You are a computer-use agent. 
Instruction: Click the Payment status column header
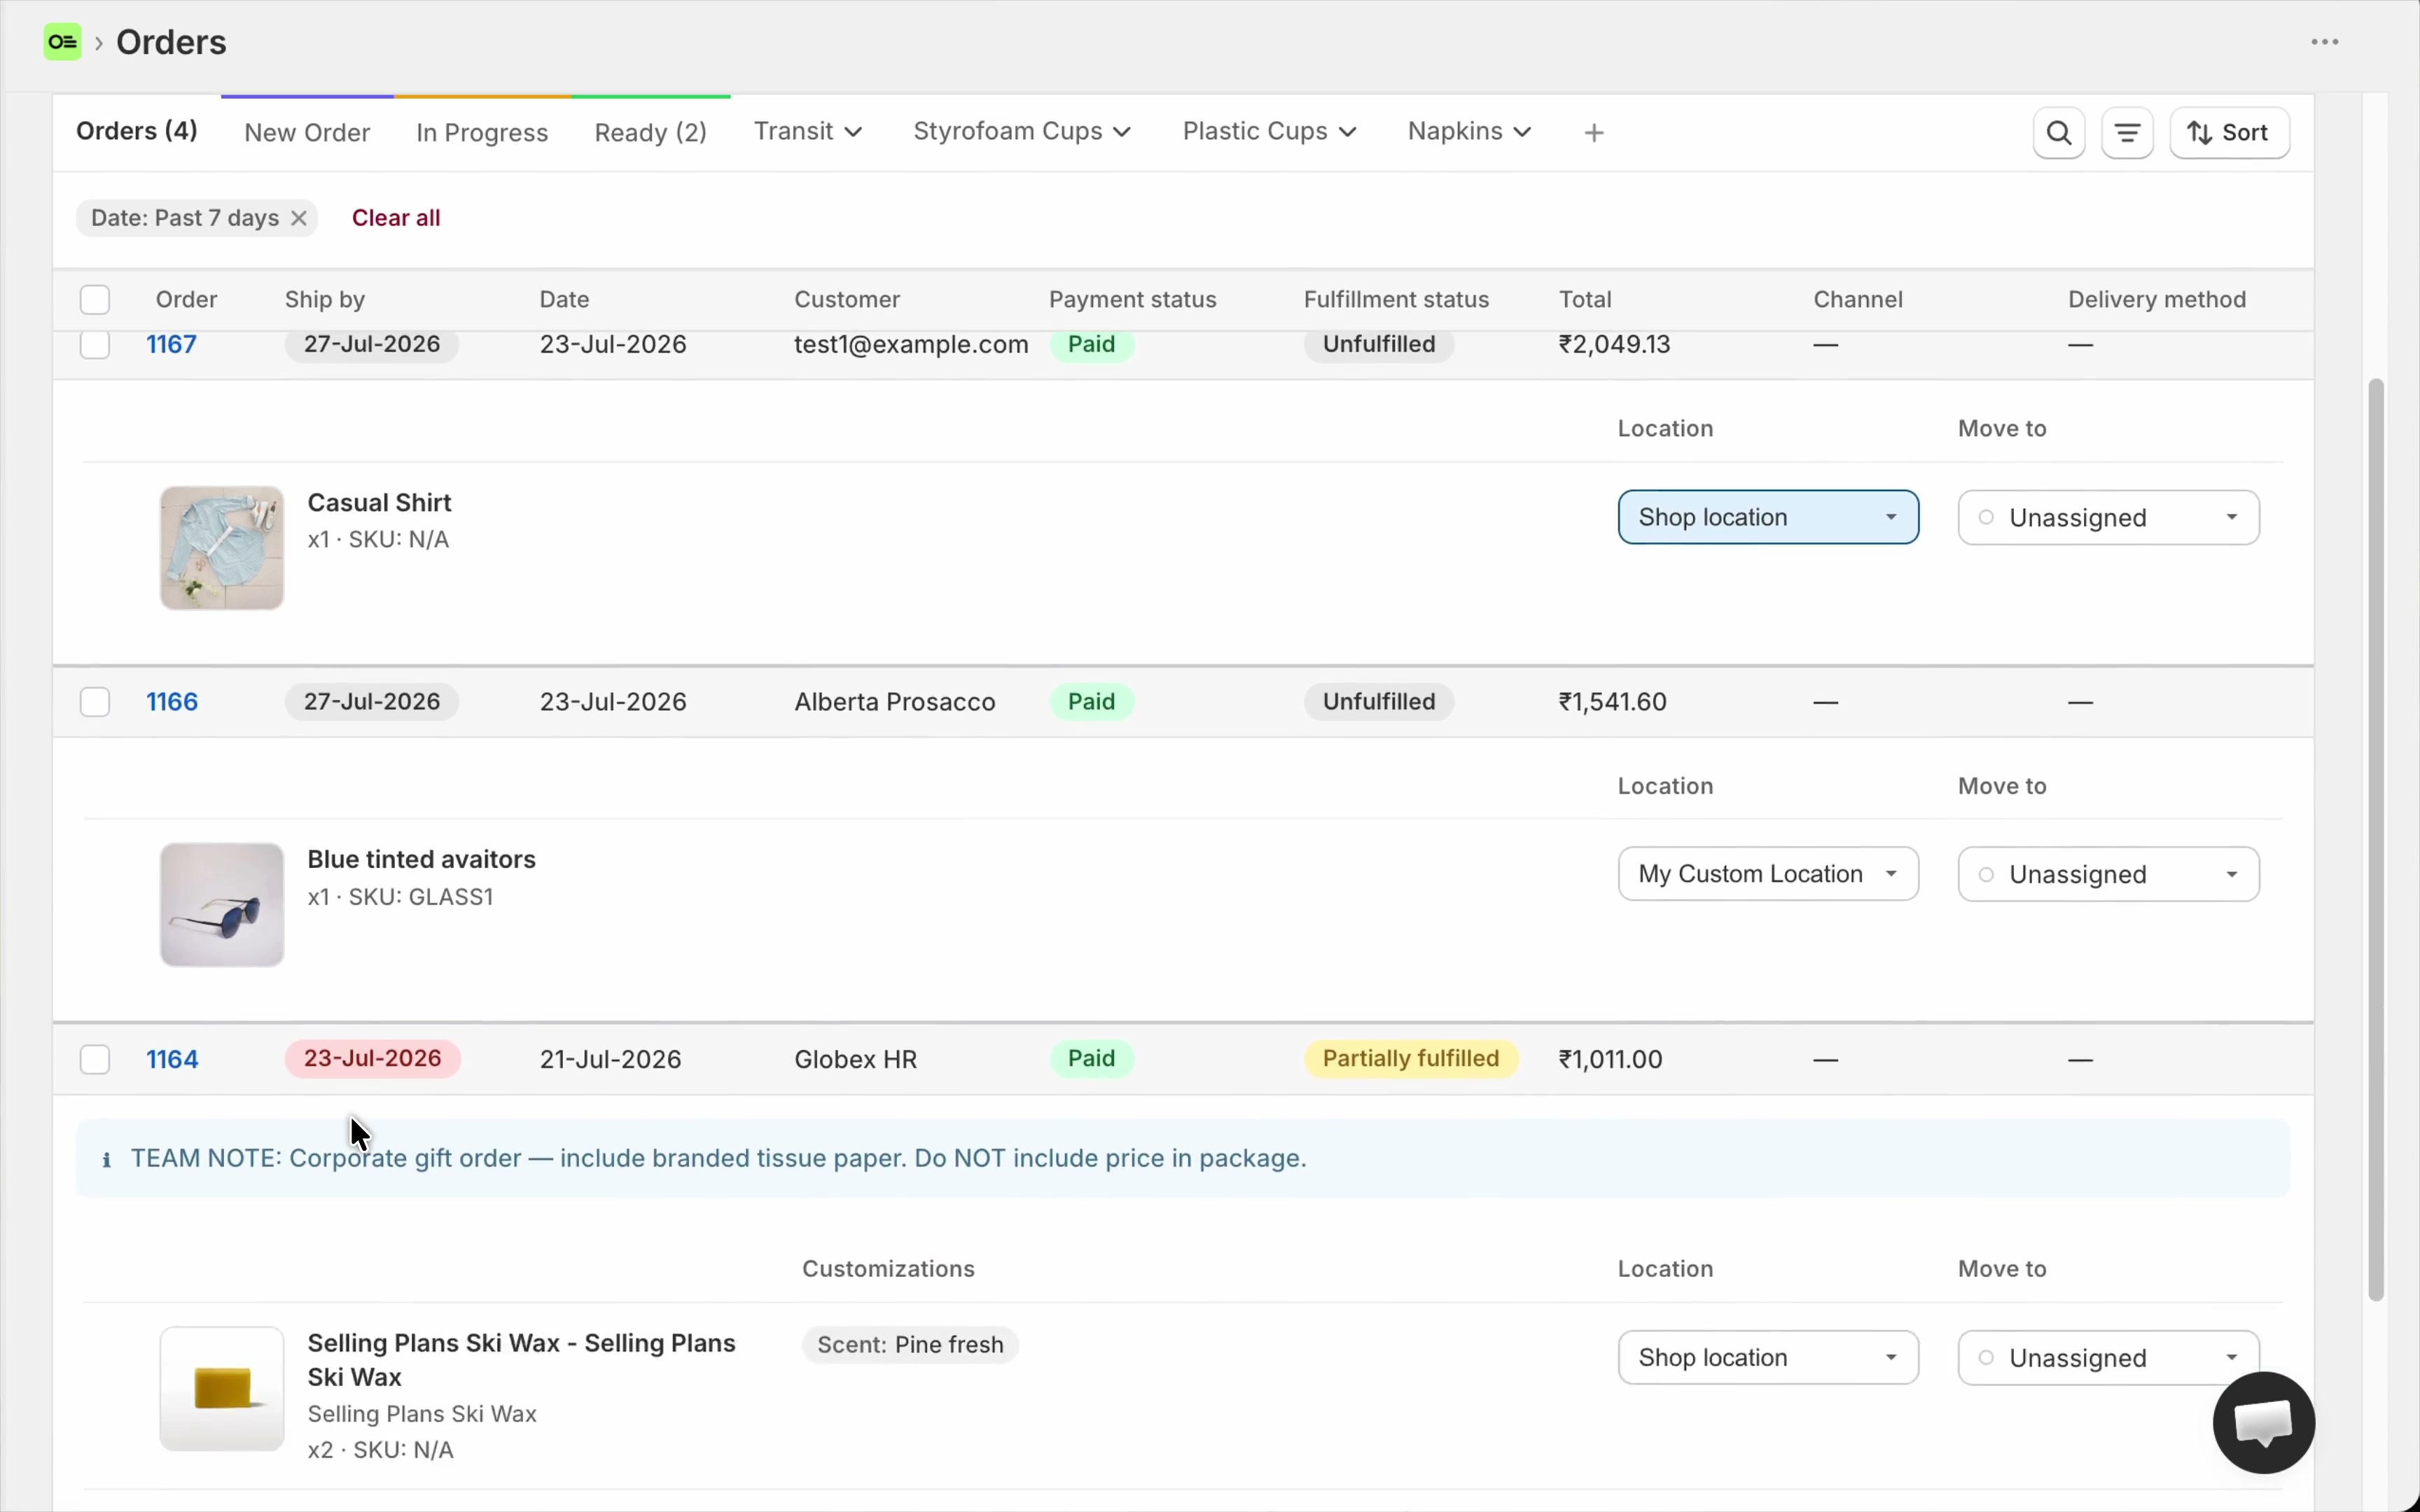tap(1132, 300)
